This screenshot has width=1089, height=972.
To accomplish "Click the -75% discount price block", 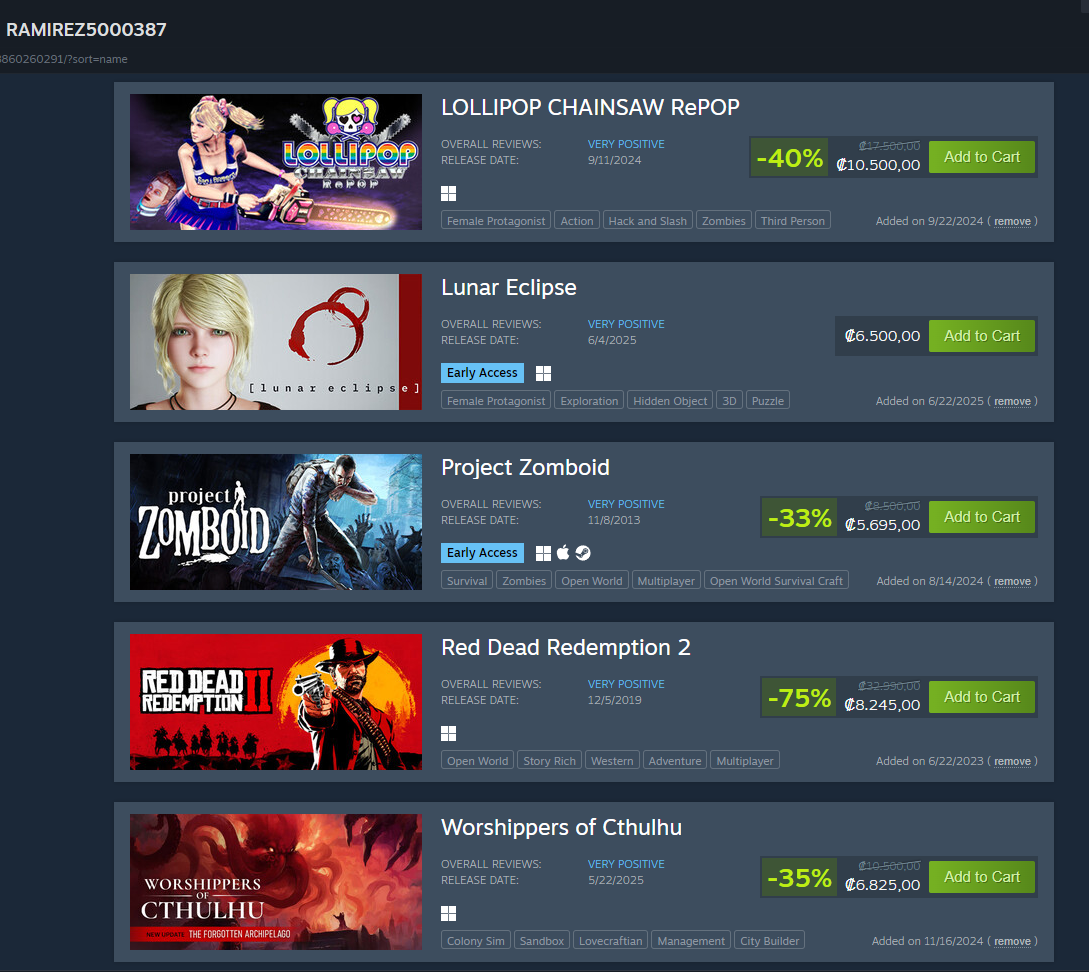I will click(842, 697).
